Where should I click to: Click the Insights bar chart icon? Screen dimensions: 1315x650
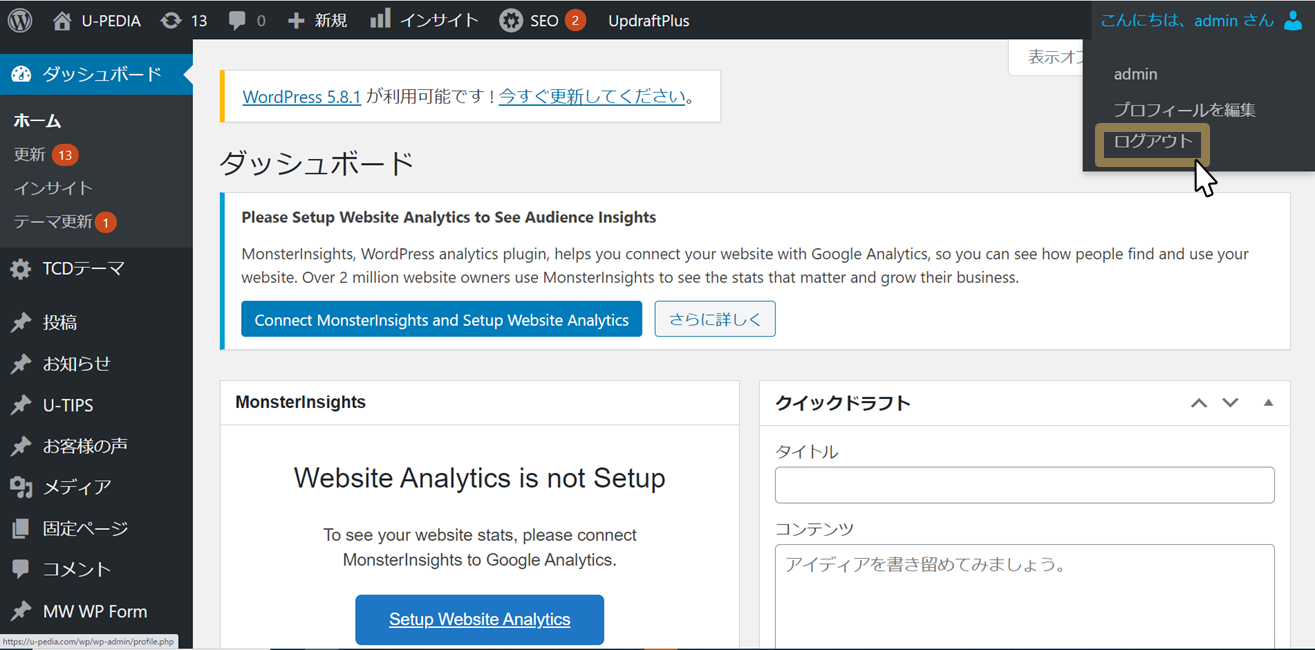pos(380,20)
